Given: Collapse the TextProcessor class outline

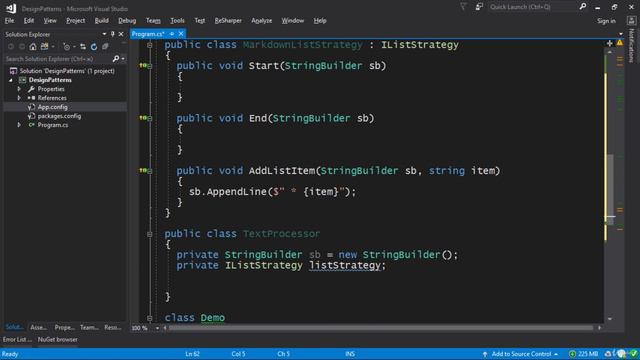Looking at the screenshot, I should pyautogui.click(x=150, y=234).
